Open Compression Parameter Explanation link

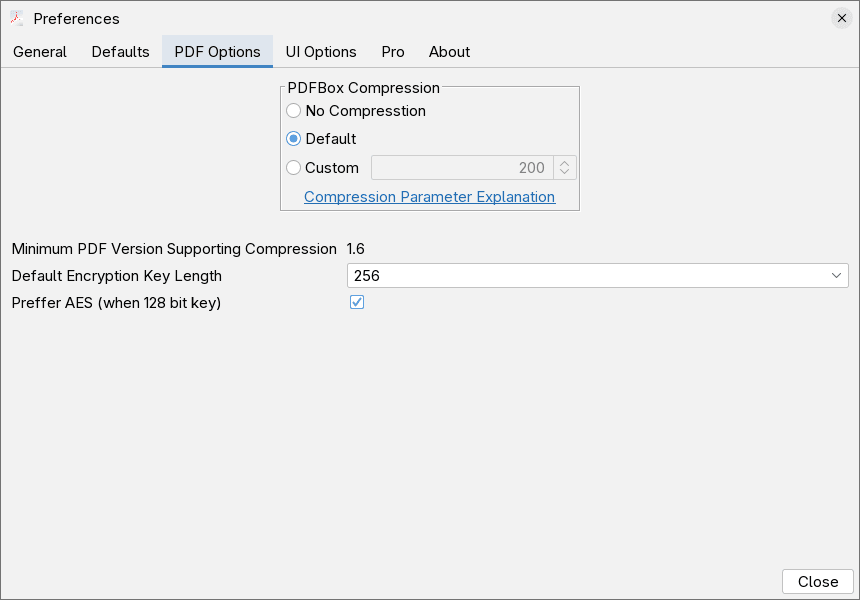[430, 197]
